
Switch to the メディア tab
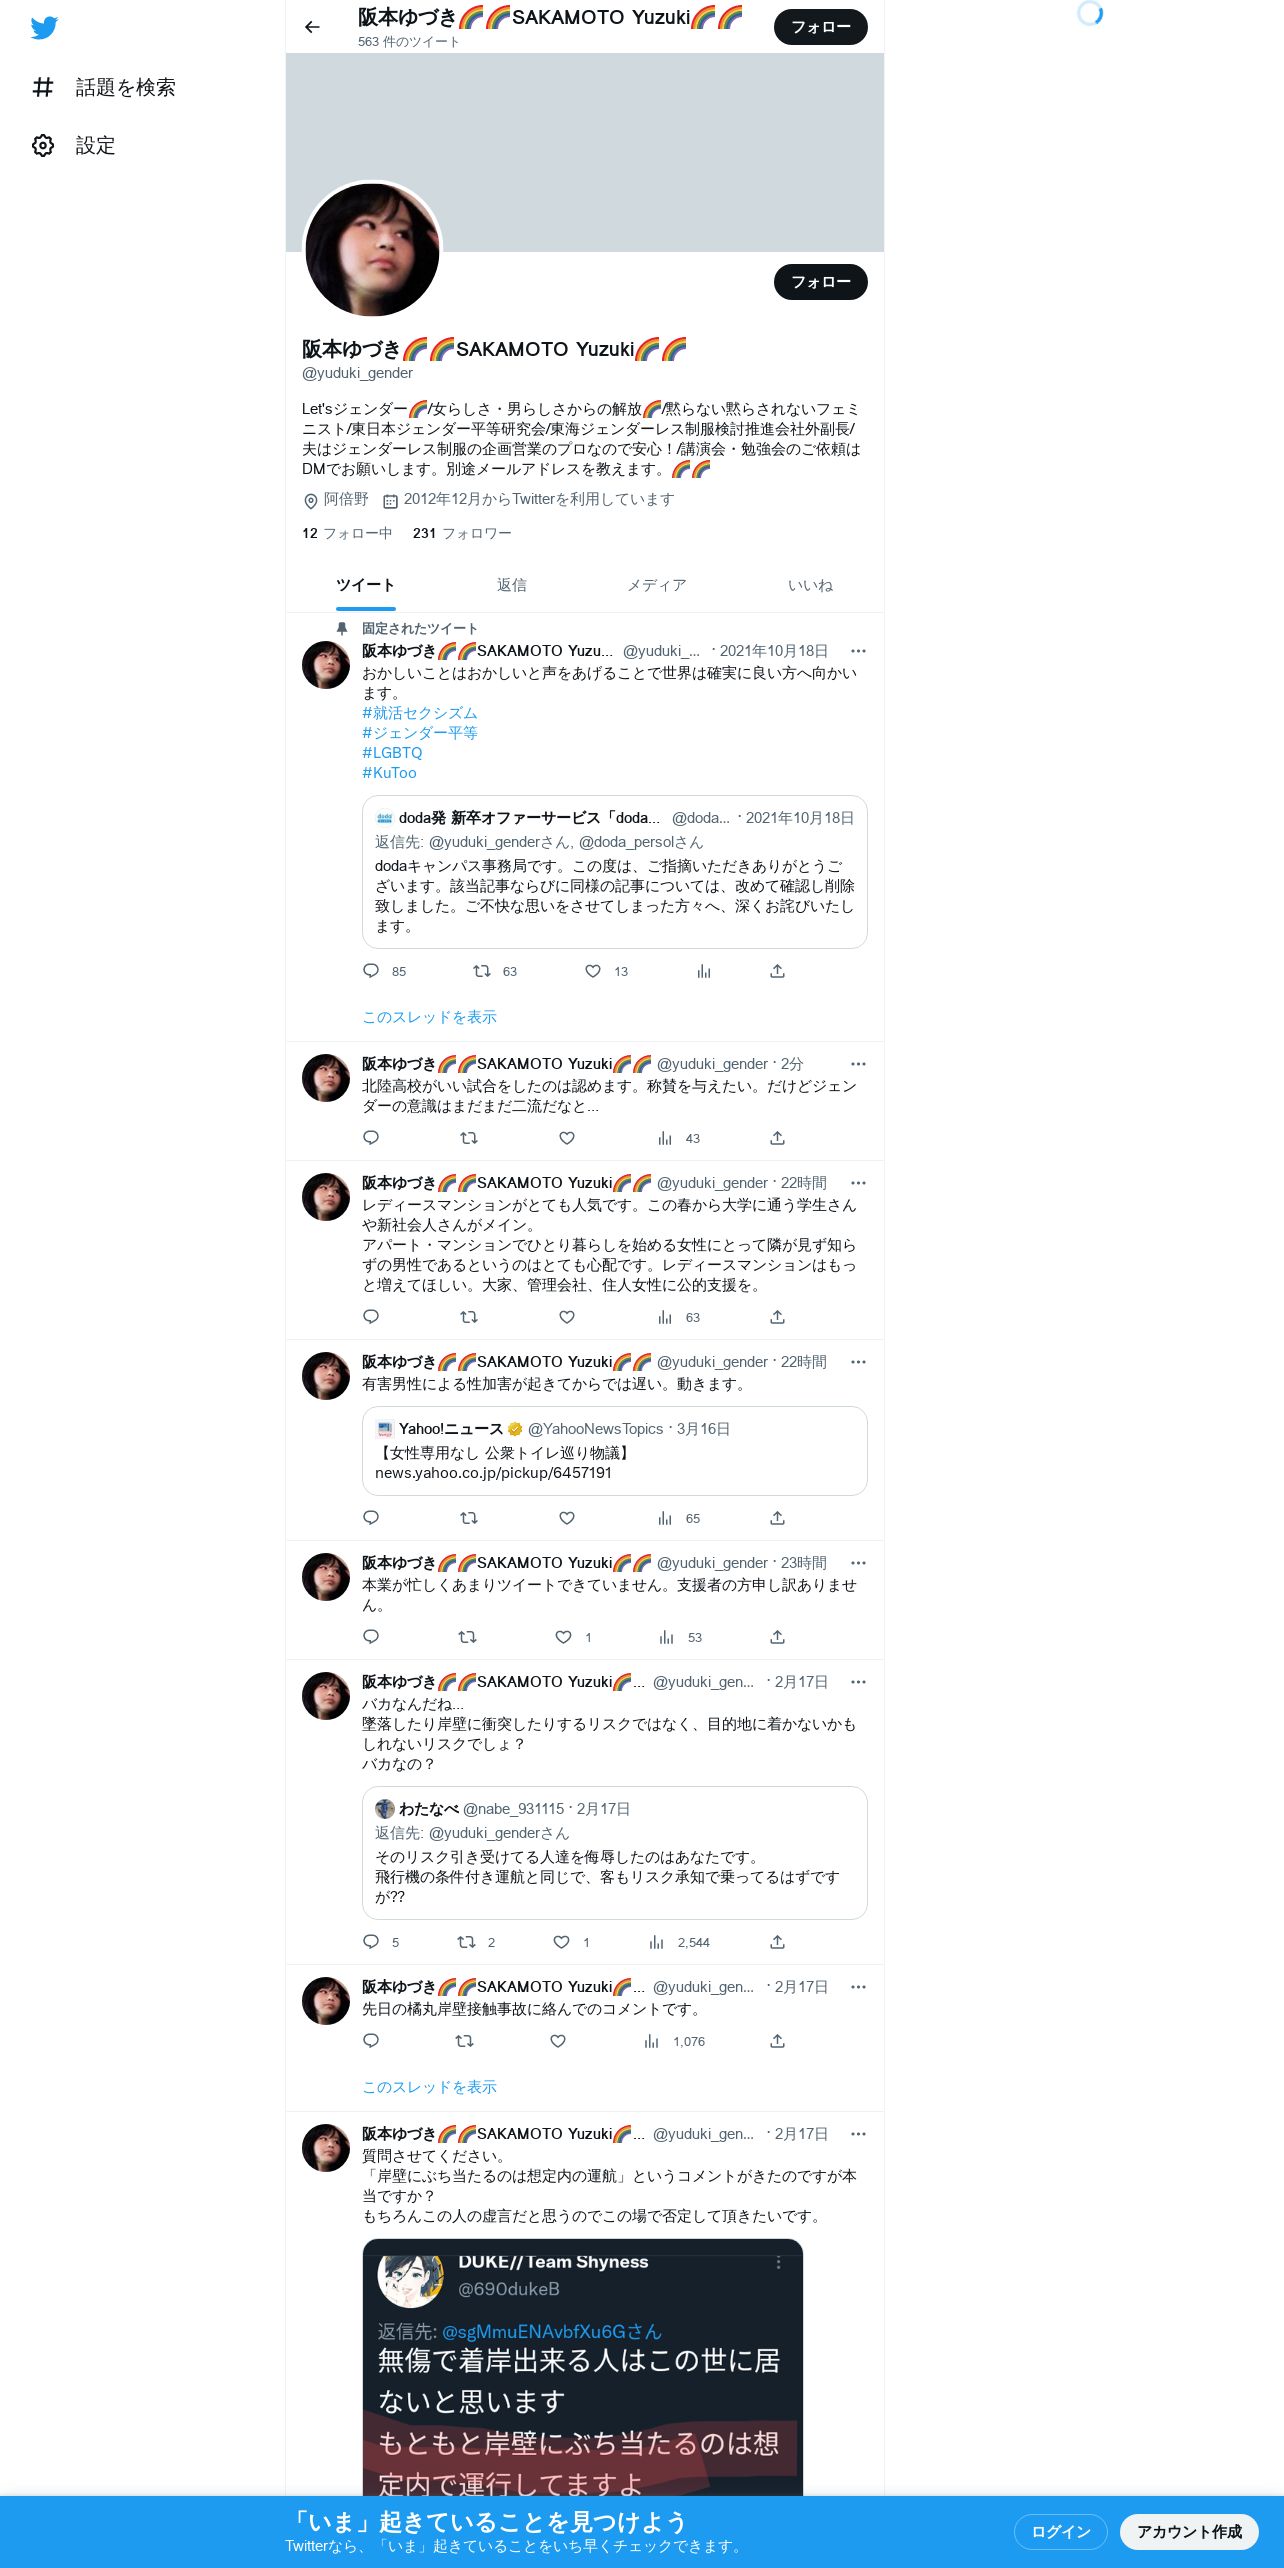[x=657, y=585]
